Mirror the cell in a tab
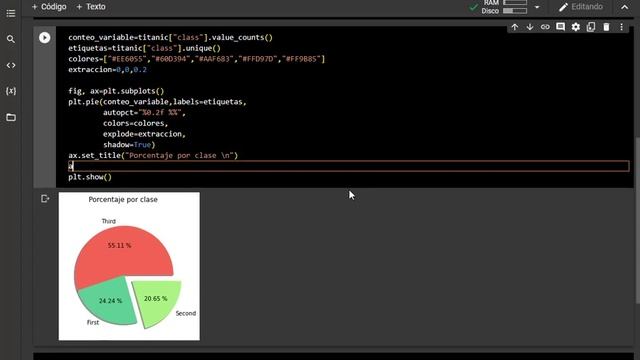 591,27
